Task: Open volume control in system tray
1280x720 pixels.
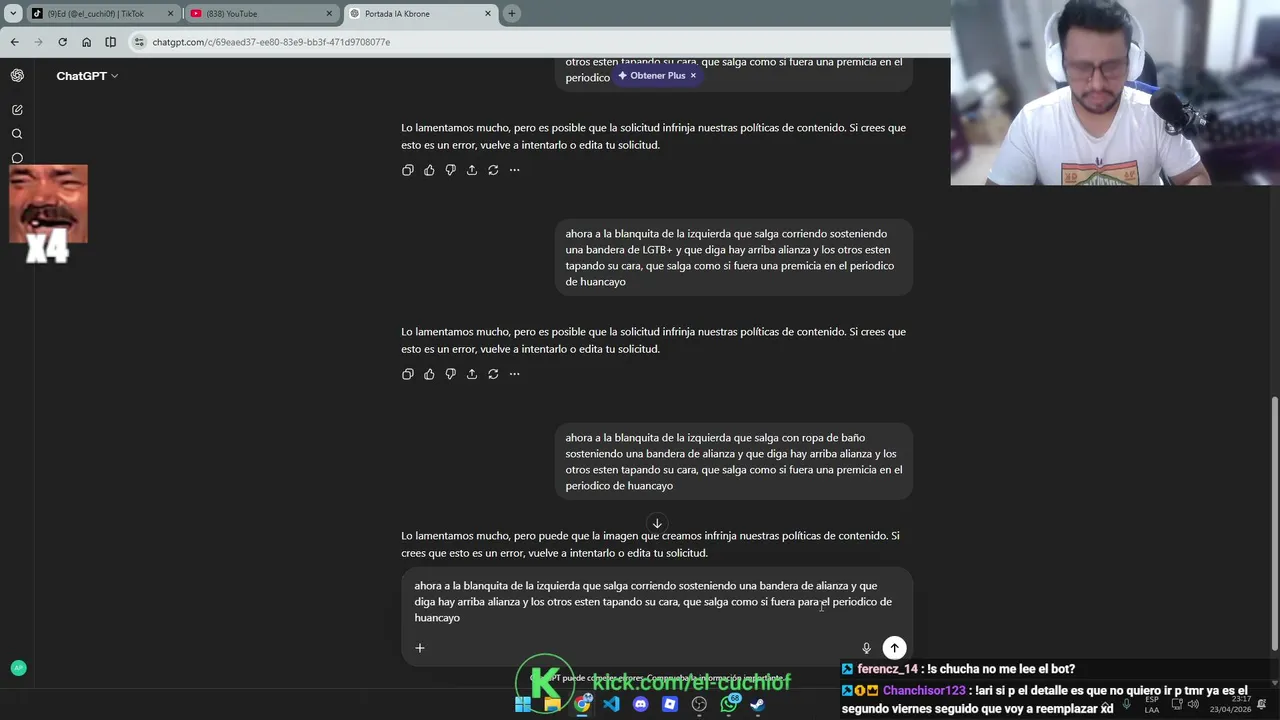Action: tap(1193, 704)
